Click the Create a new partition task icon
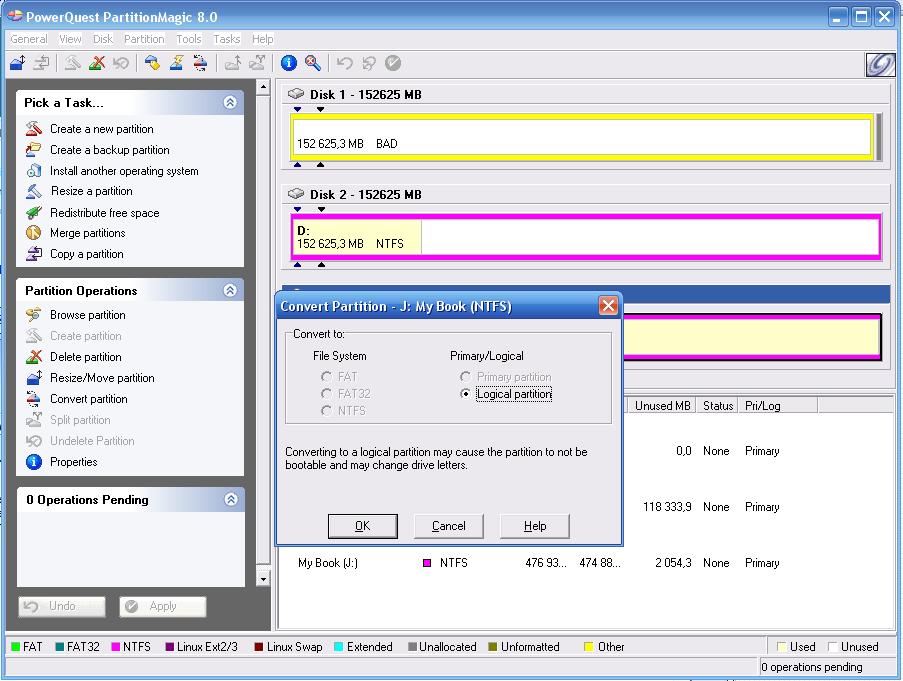The width and height of the screenshot is (903, 681). 34,128
